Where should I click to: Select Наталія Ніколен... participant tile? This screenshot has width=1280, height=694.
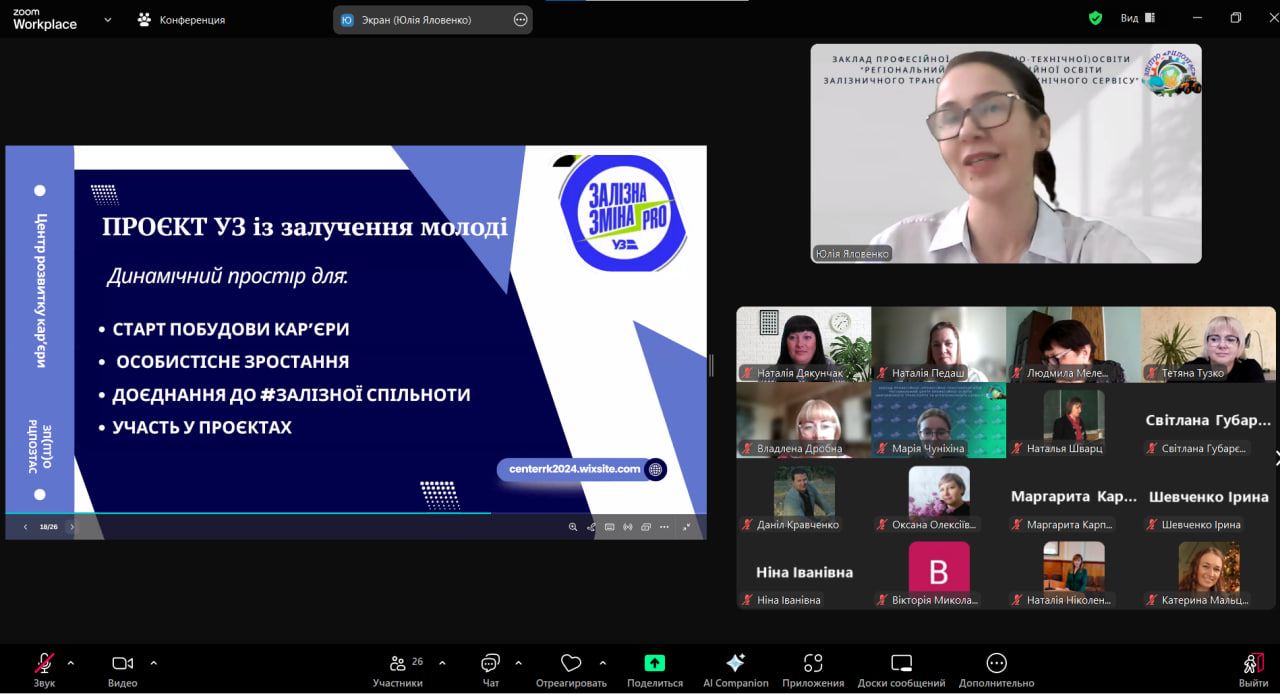pos(1073,572)
